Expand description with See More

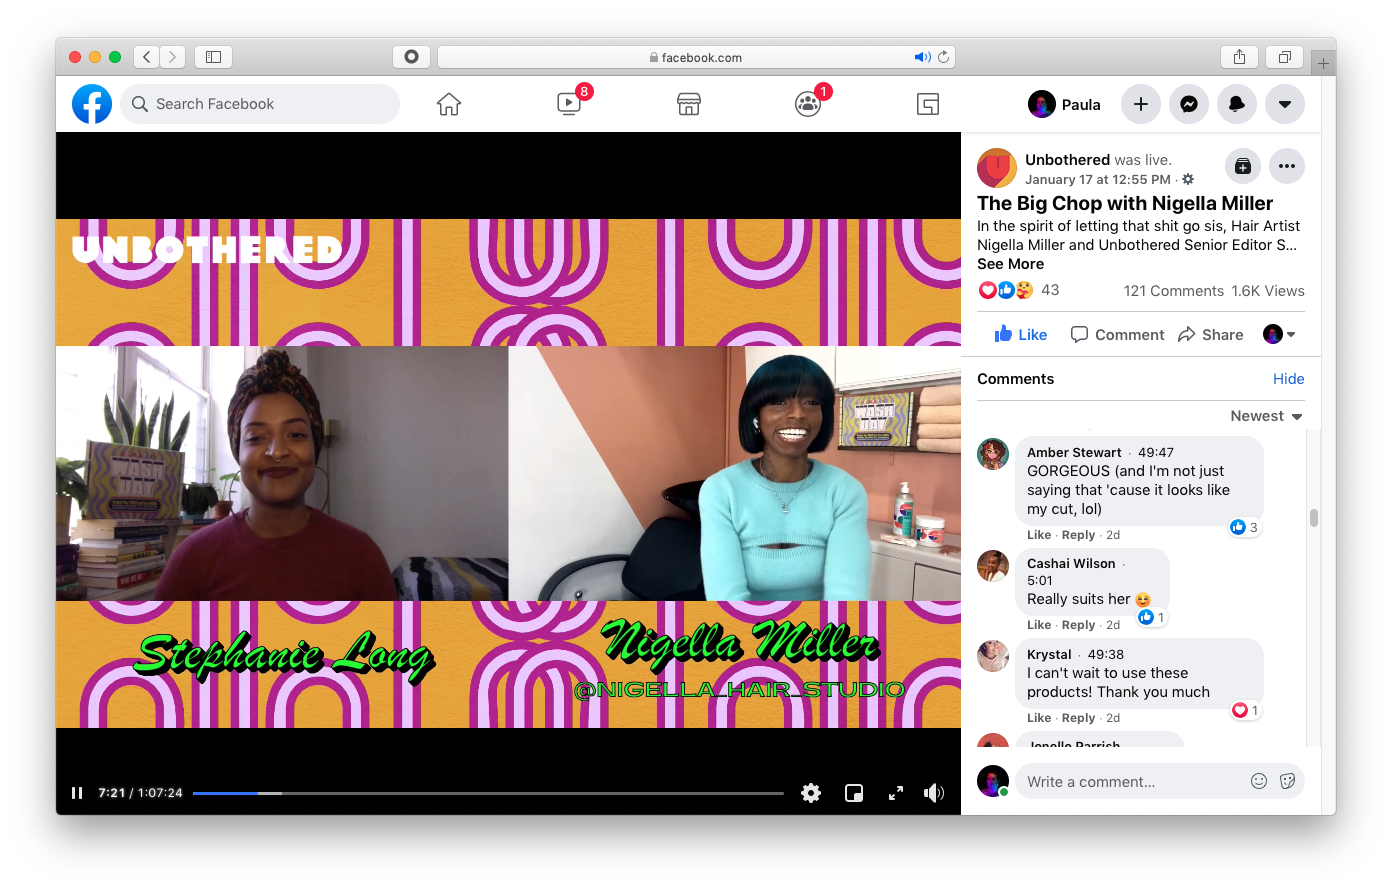coord(1010,264)
